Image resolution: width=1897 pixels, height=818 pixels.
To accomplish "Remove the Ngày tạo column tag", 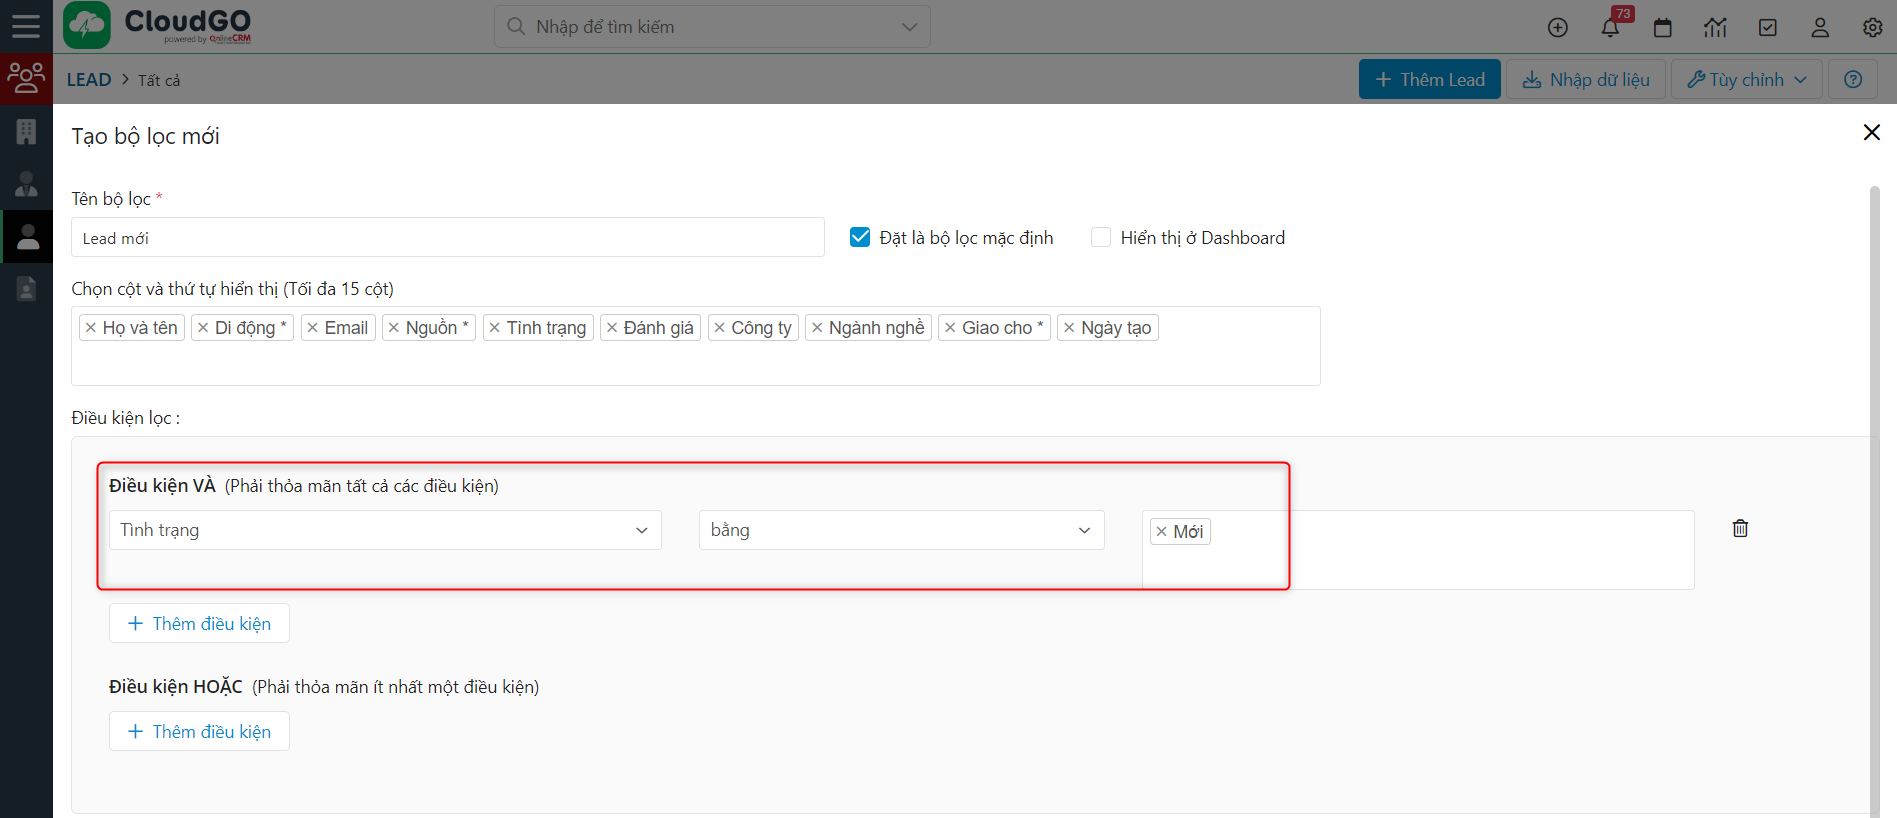I will coord(1069,328).
